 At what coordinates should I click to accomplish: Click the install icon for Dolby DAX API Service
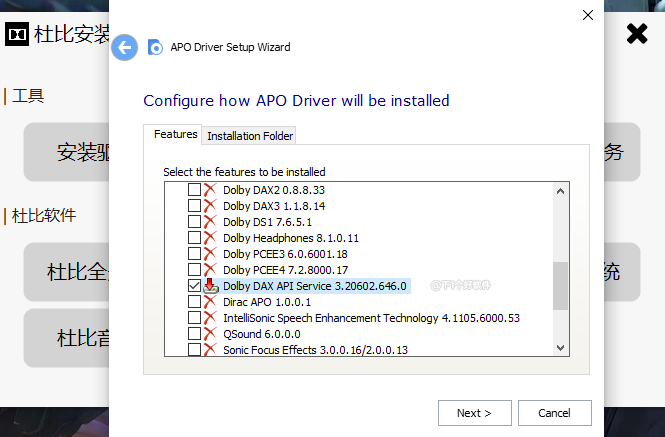tap(210, 286)
